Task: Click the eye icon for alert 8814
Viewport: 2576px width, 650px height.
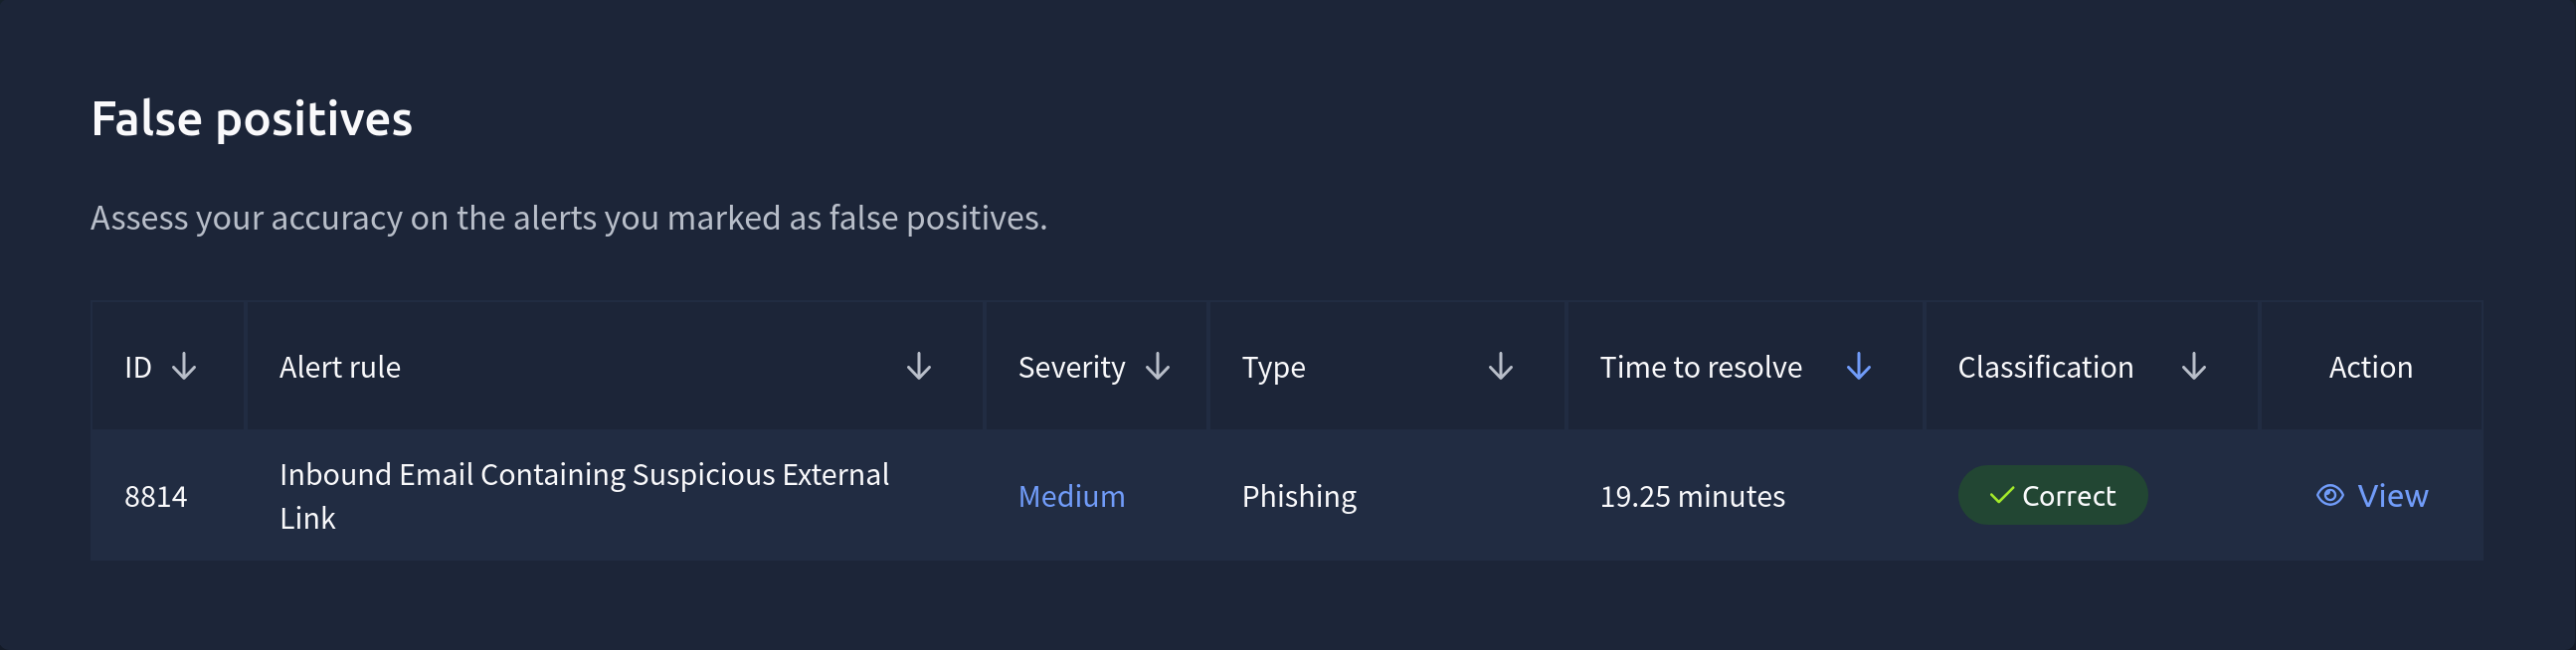Action: click(2329, 495)
